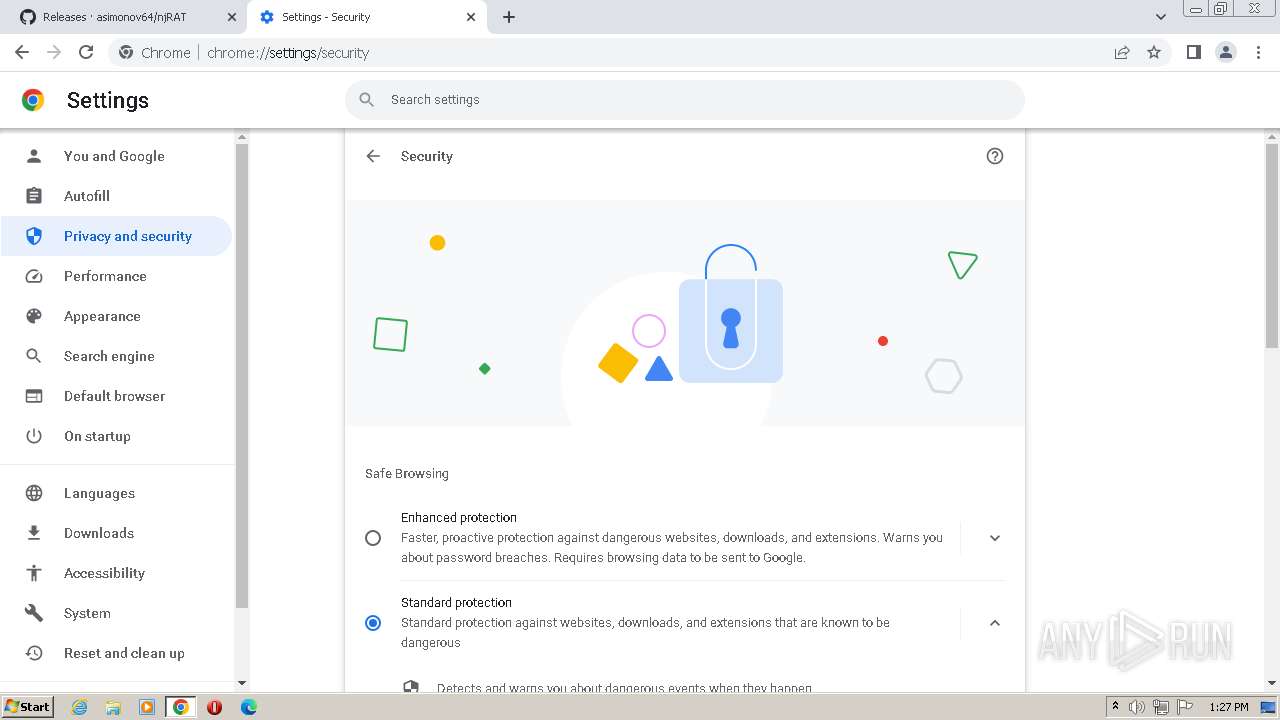1280x720 pixels.
Task: Open Microsoft Edge from taskbar
Action: tap(248, 707)
